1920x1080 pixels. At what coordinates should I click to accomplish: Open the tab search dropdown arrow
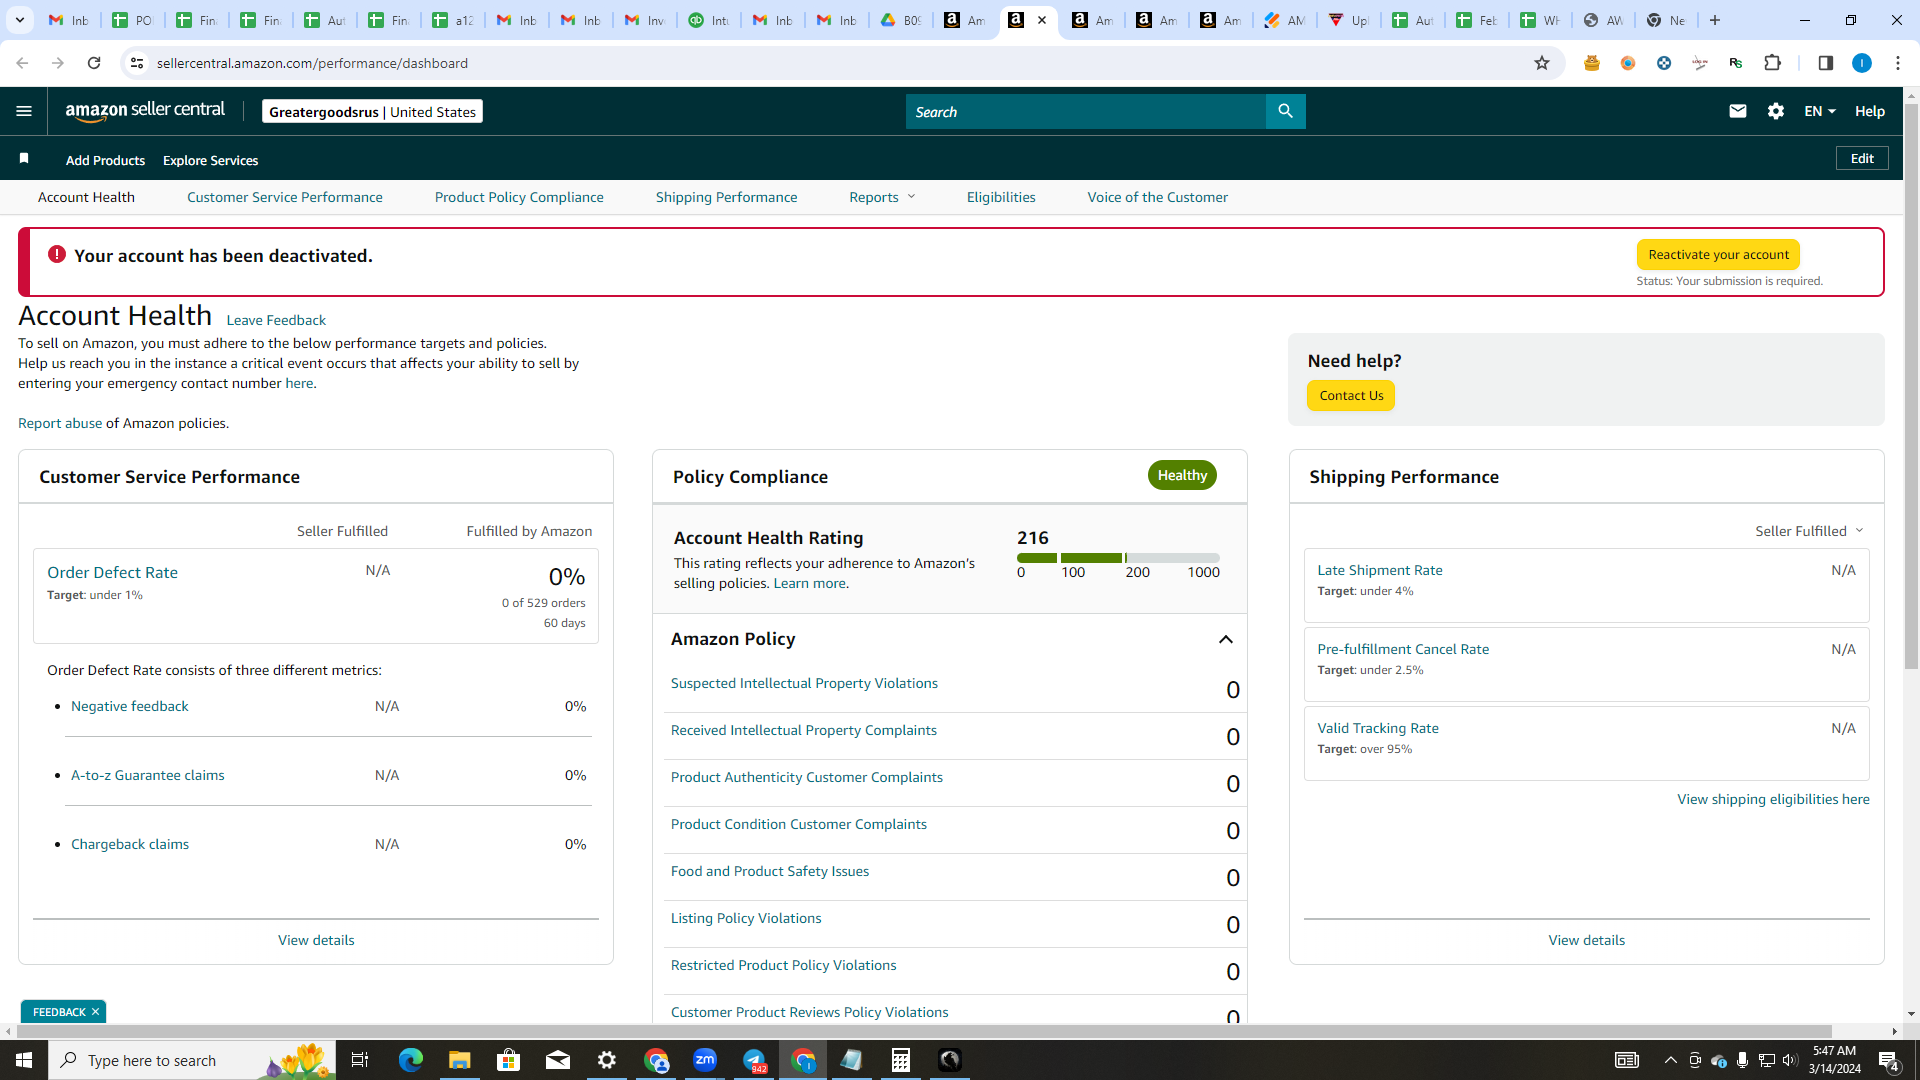19,20
